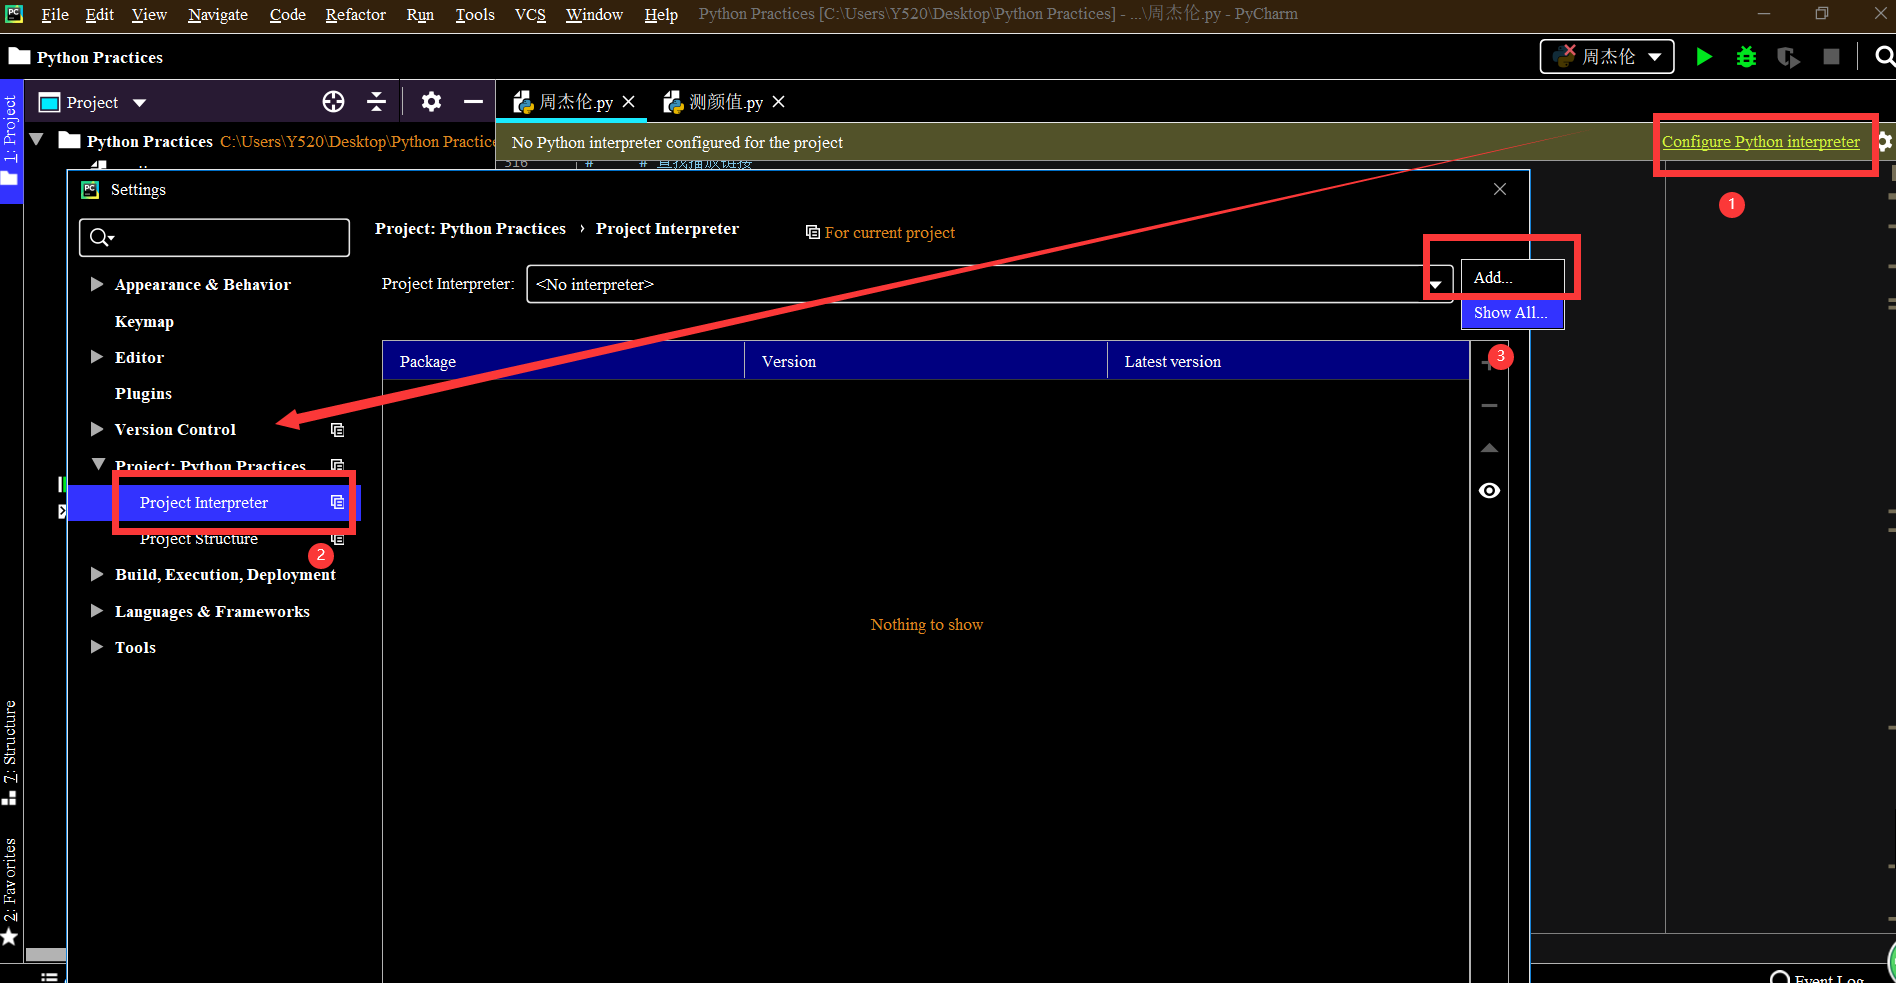Open Search Everywhere magnifier icon

(1885, 57)
